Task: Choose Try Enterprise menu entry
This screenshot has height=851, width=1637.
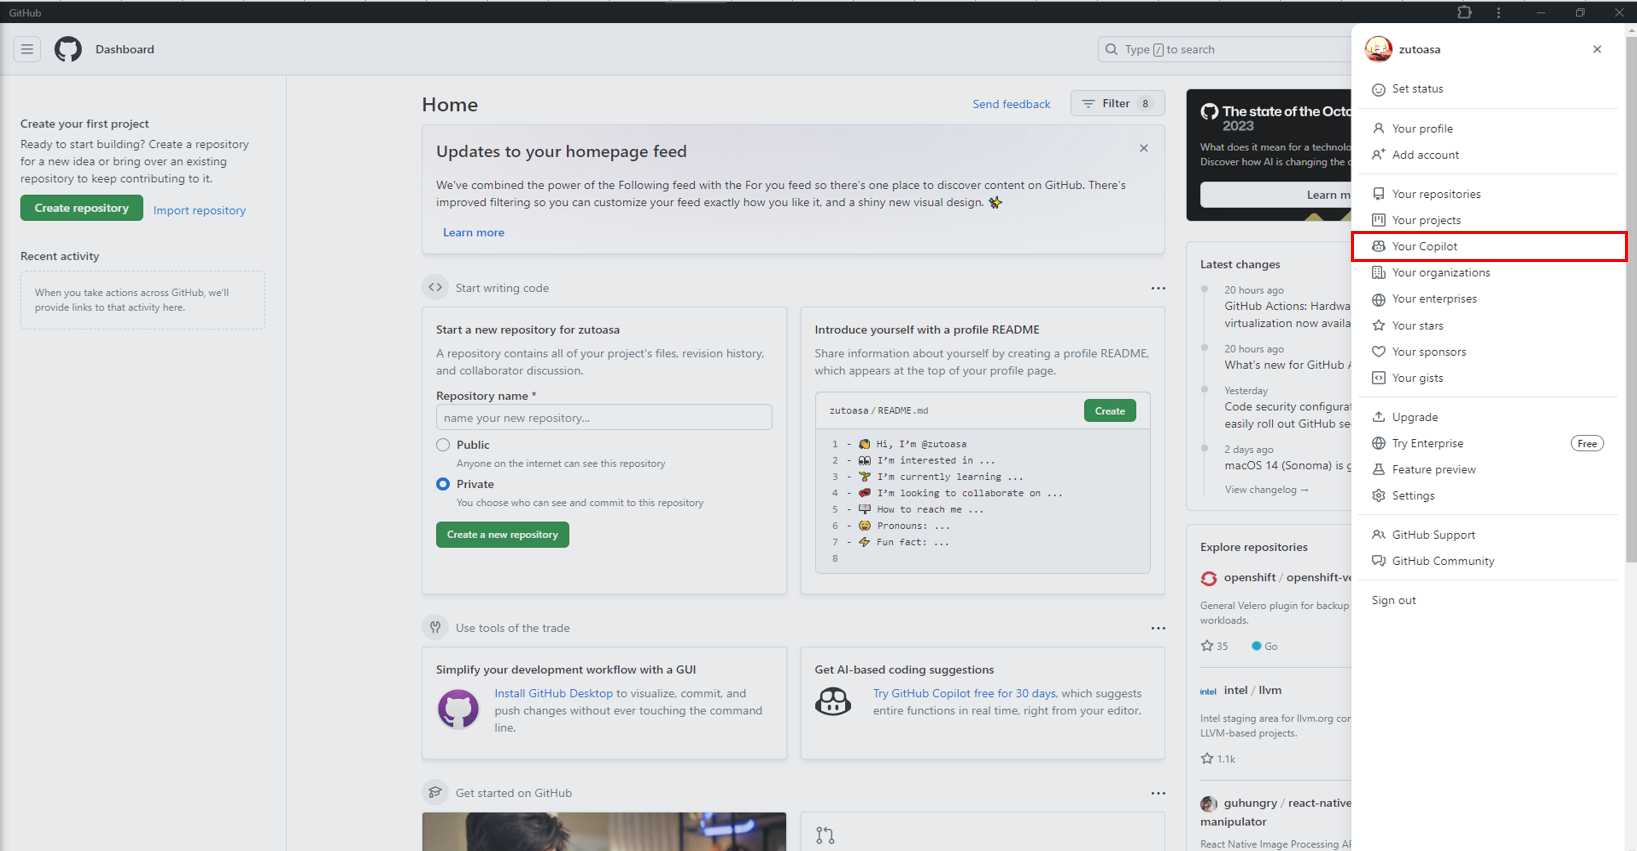Action: 1488,443
